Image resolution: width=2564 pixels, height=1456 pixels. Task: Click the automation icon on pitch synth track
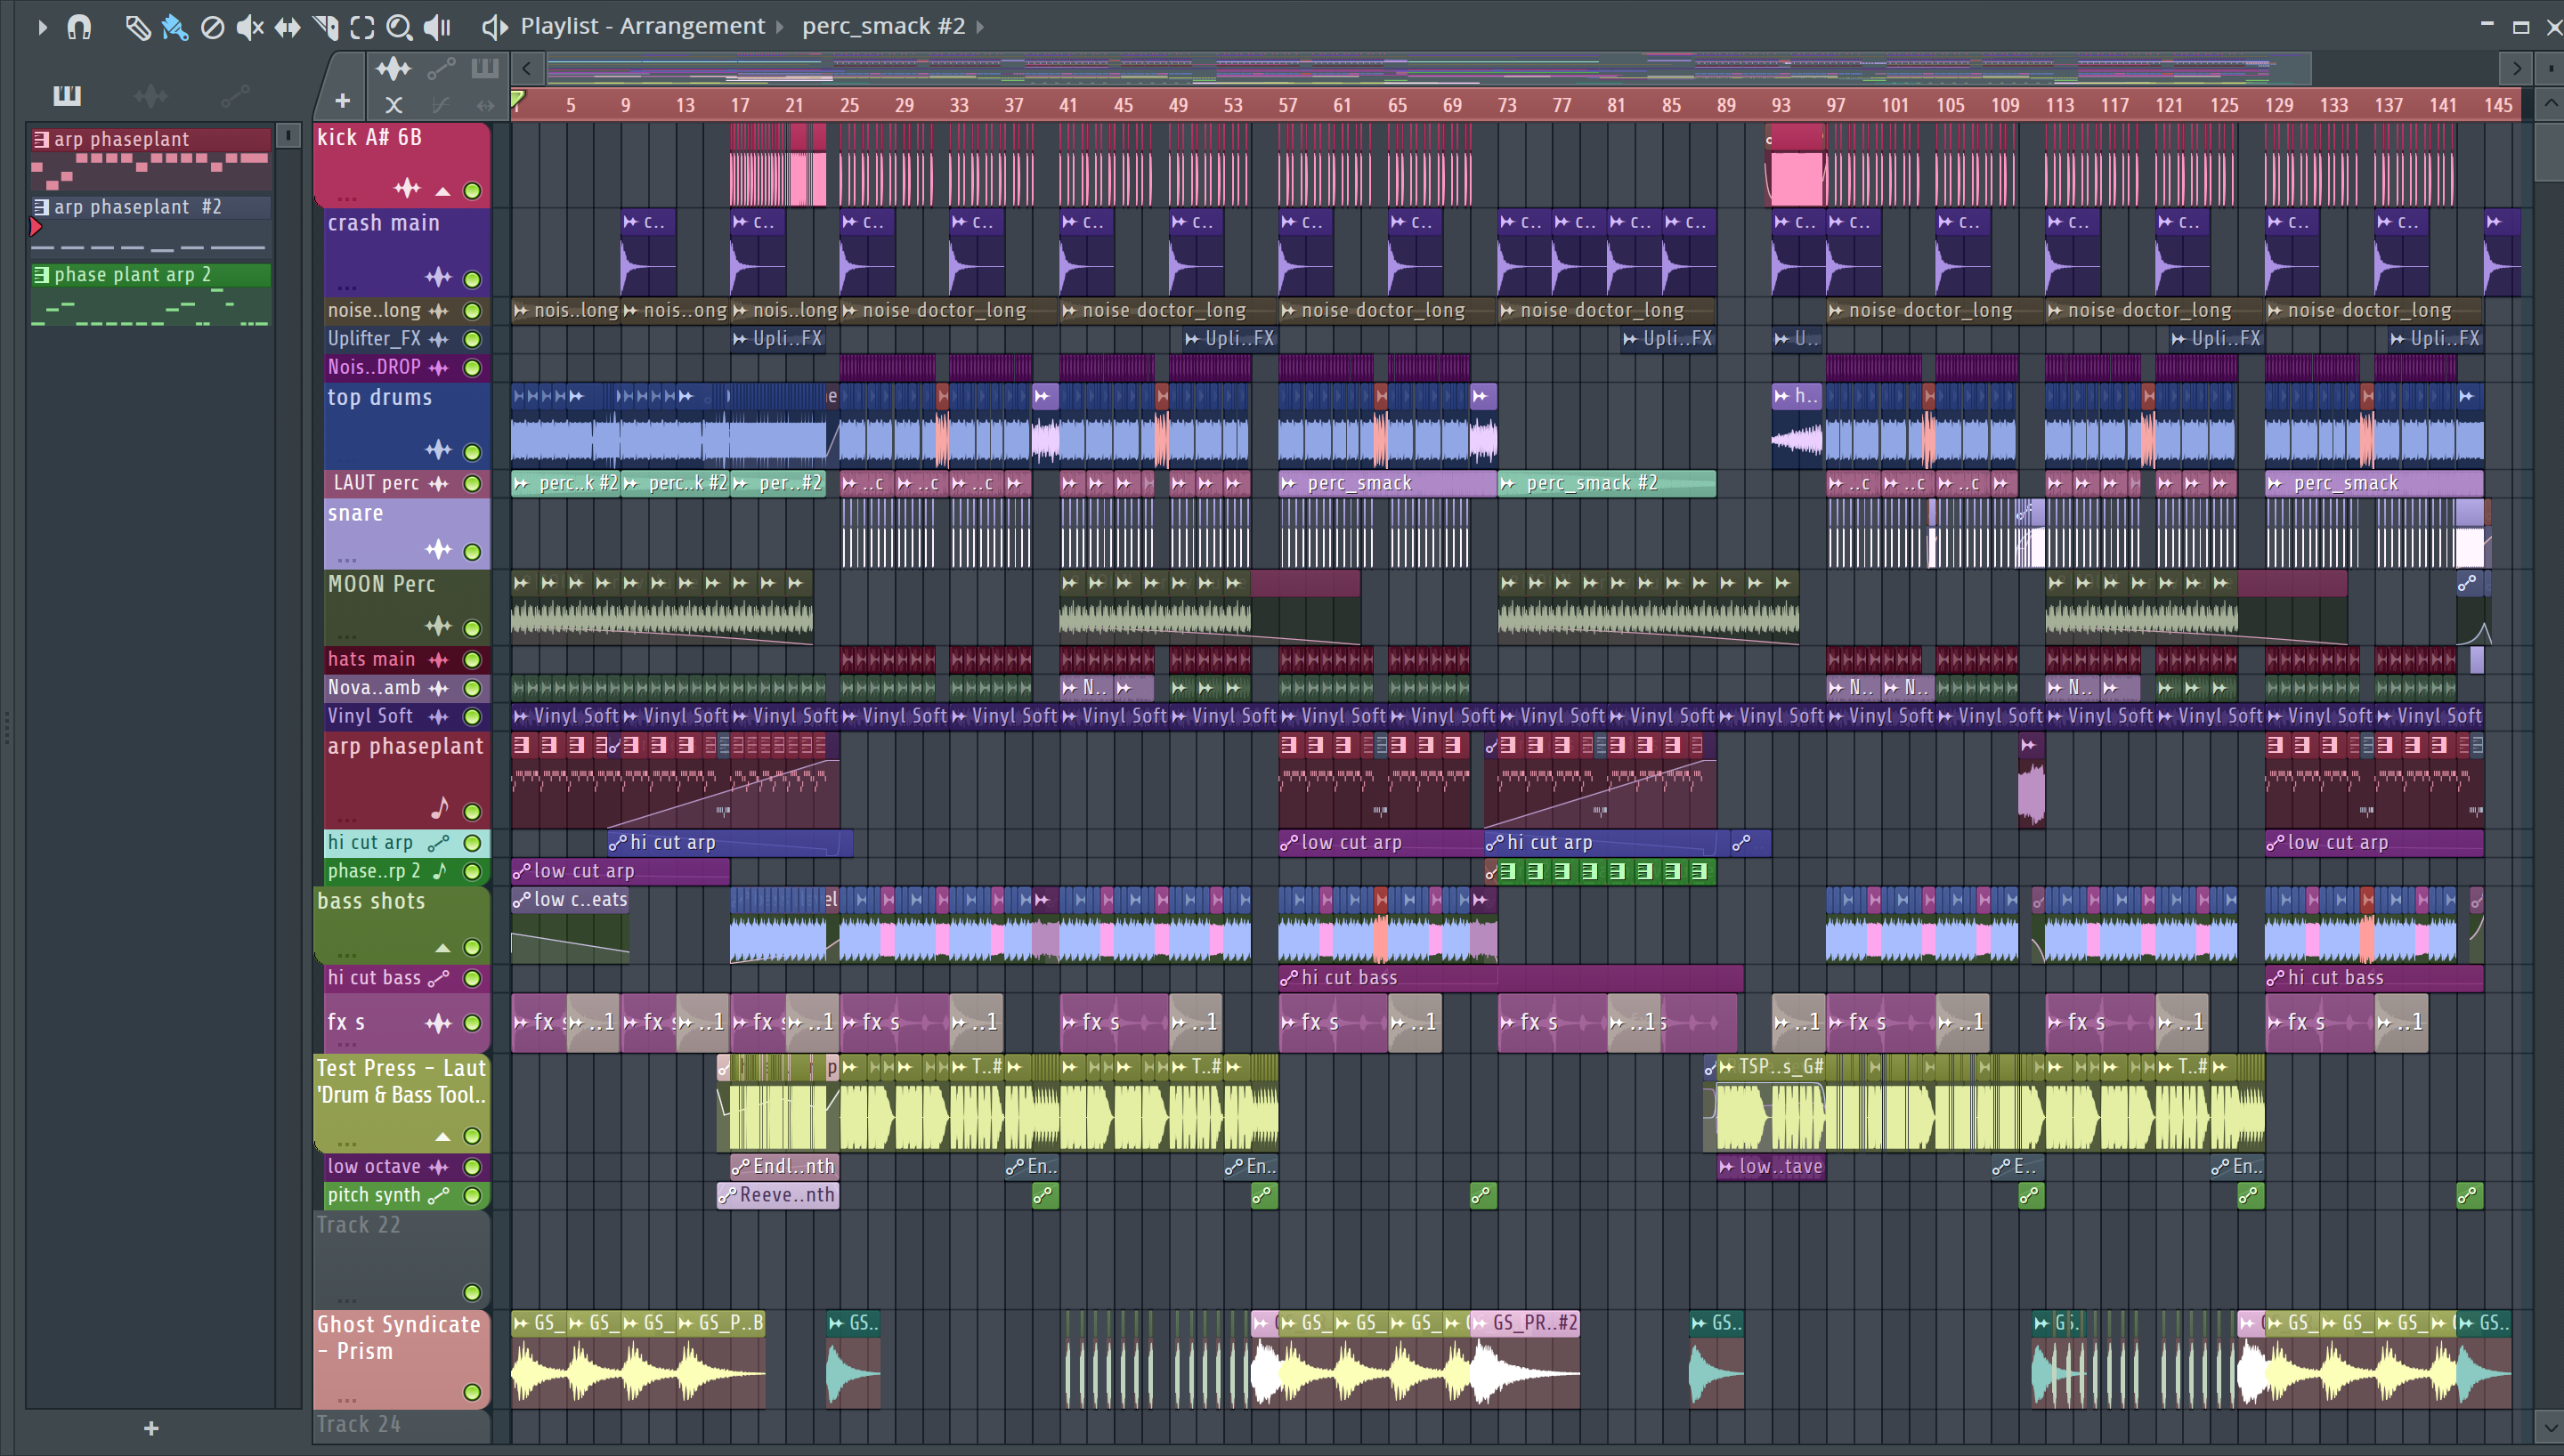point(439,1195)
